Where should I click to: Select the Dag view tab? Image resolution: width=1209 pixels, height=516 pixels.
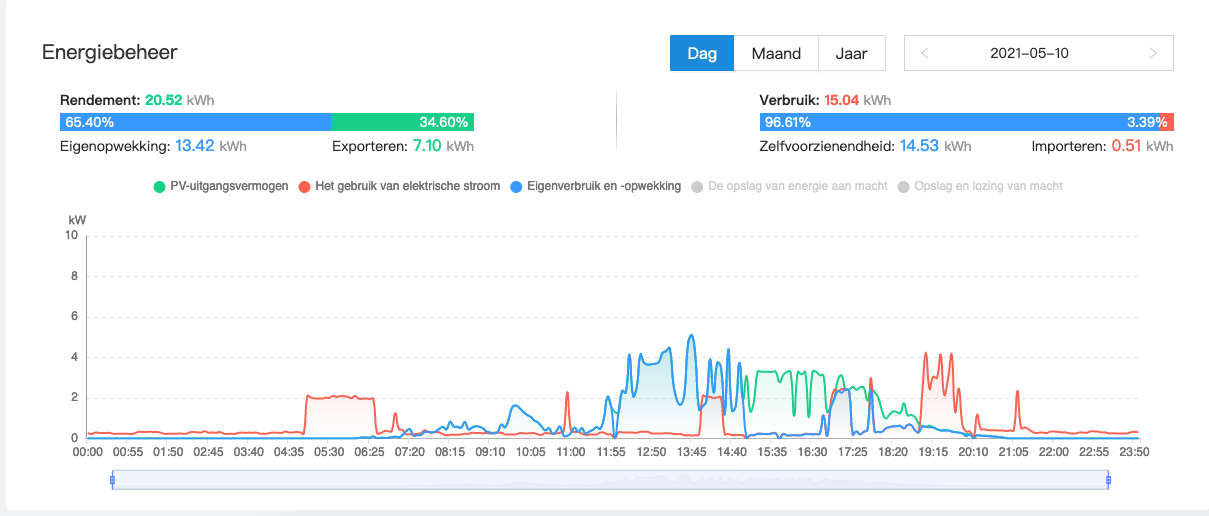click(702, 53)
